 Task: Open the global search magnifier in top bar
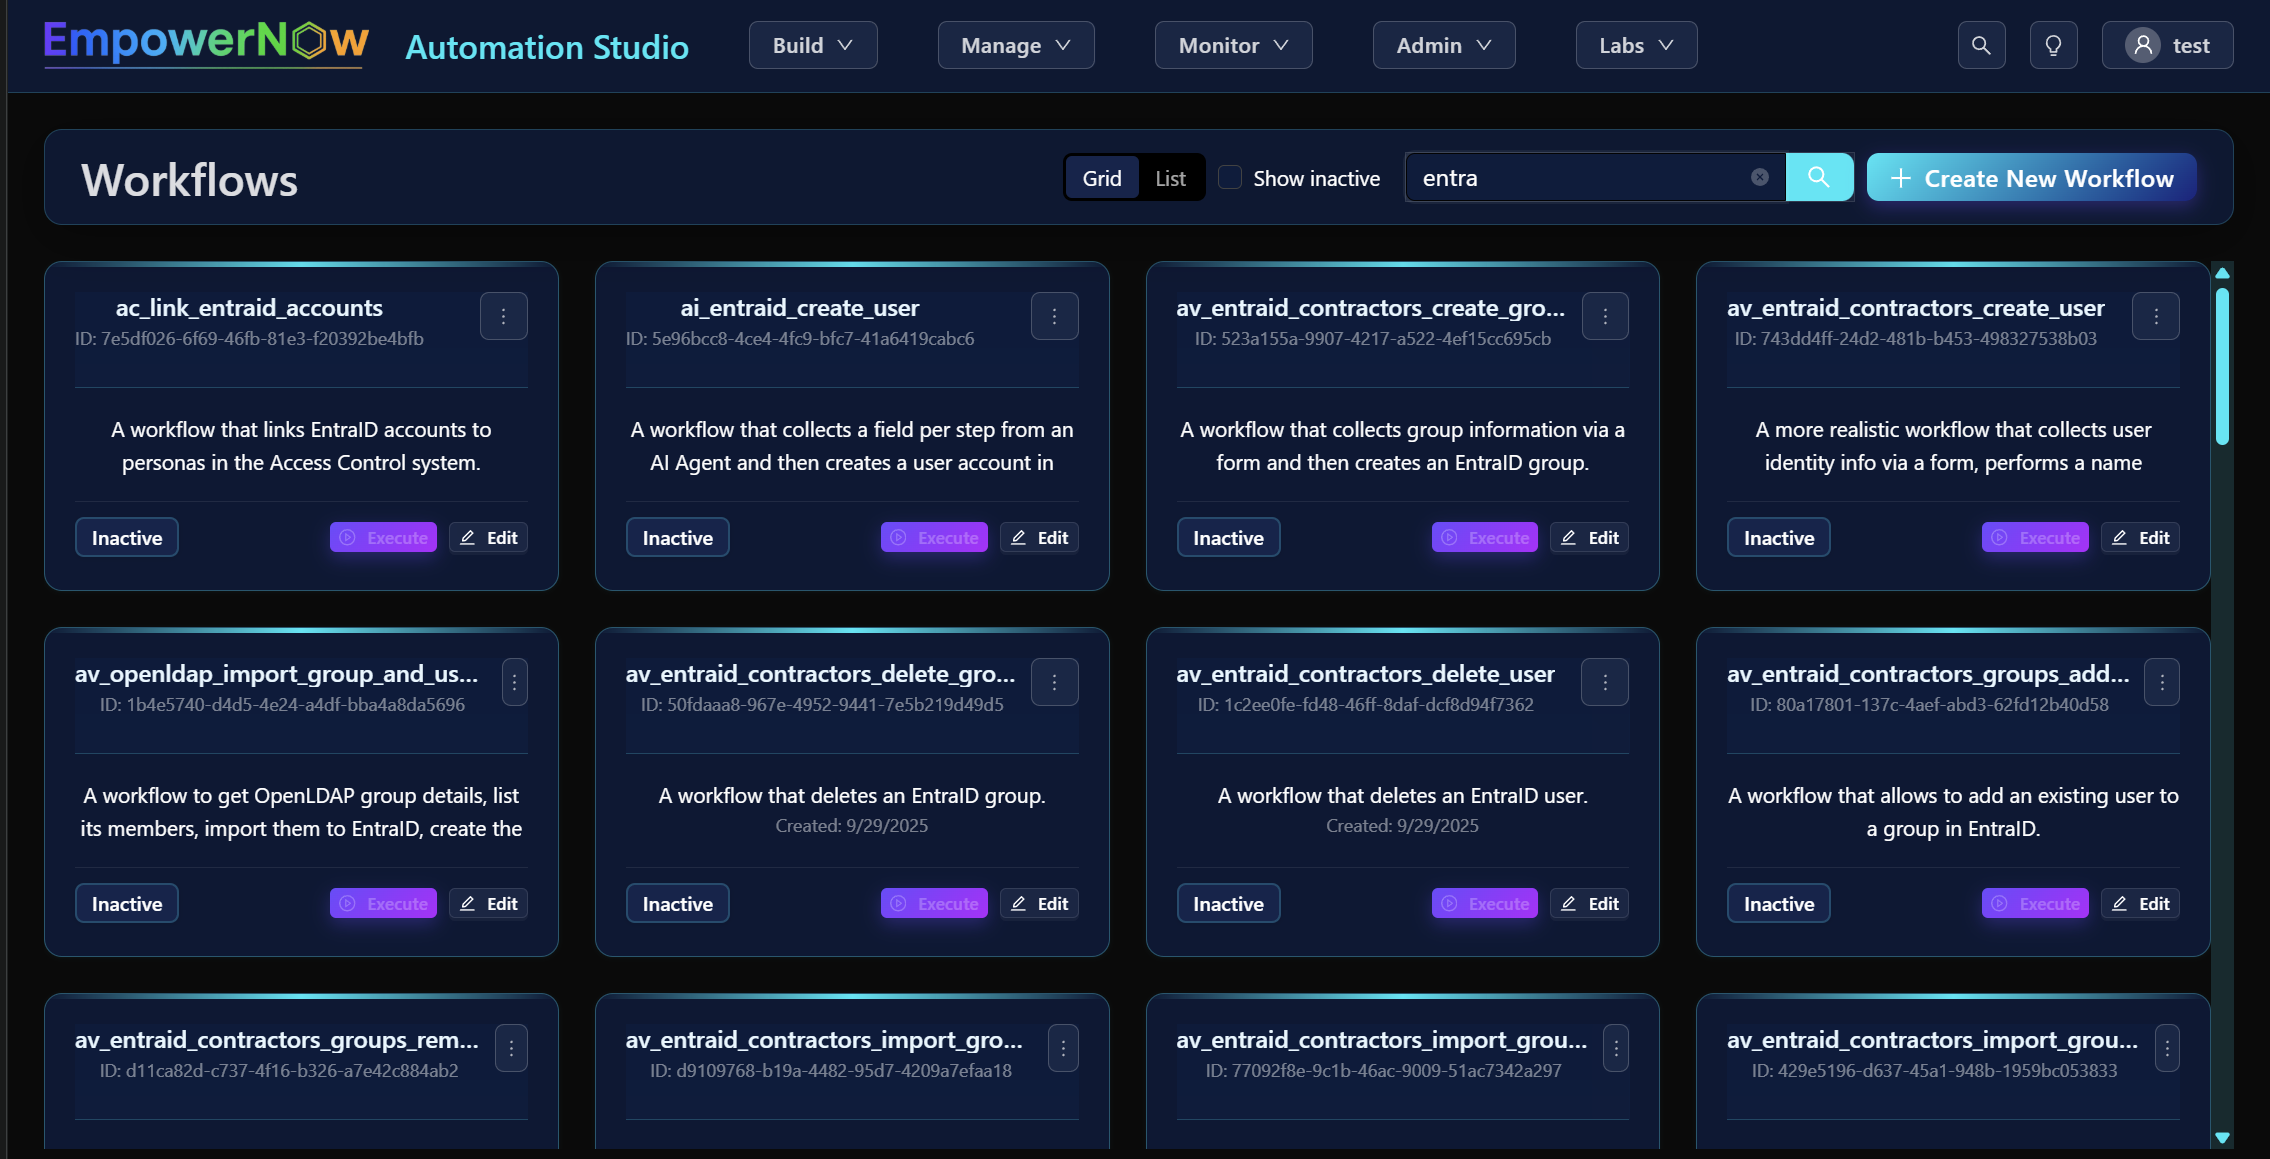click(x=1981, y=45)
